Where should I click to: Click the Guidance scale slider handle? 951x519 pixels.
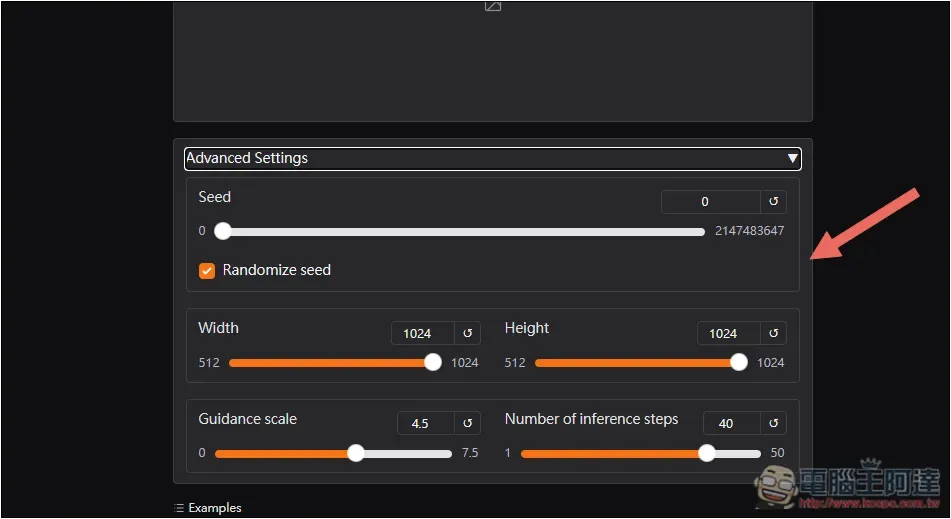point(356,453)
